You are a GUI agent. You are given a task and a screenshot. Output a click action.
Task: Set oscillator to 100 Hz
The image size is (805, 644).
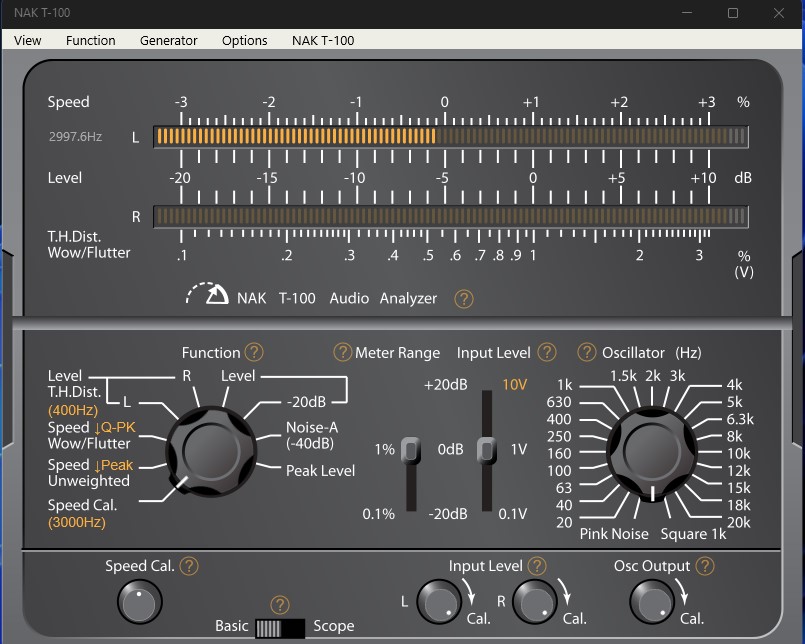coord(559,470)
